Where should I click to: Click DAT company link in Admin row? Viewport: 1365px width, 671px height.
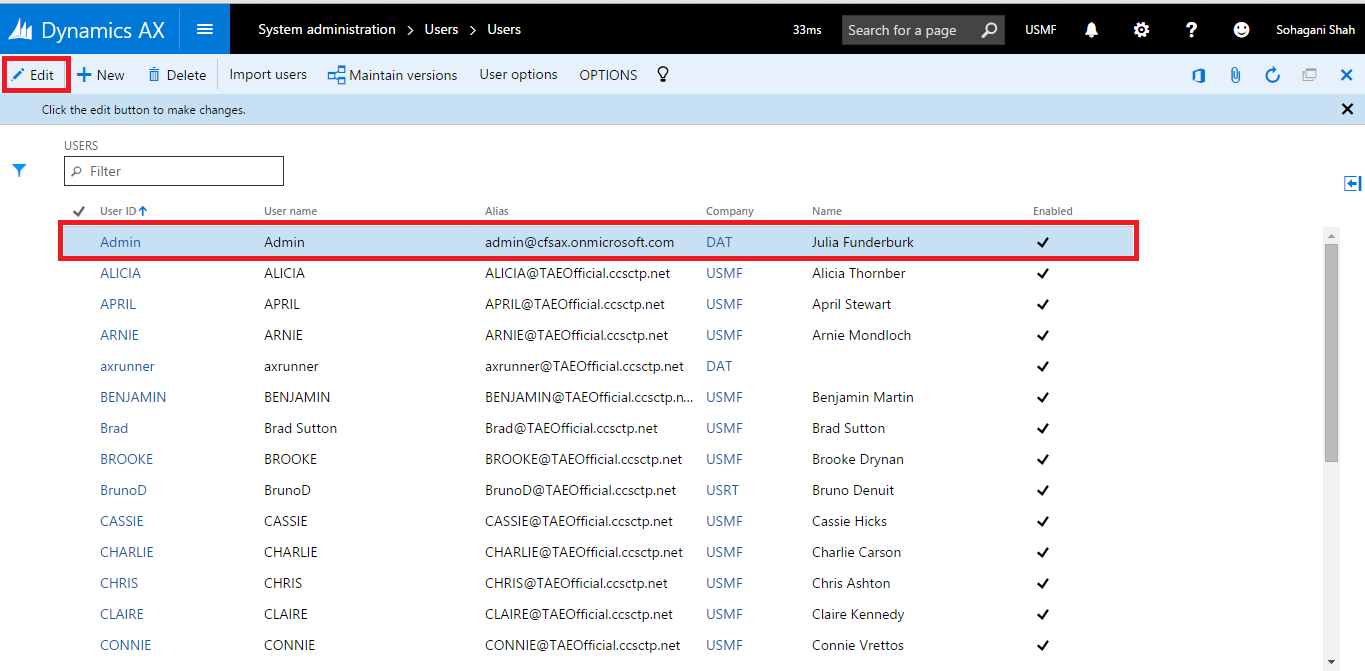(719, 242)
